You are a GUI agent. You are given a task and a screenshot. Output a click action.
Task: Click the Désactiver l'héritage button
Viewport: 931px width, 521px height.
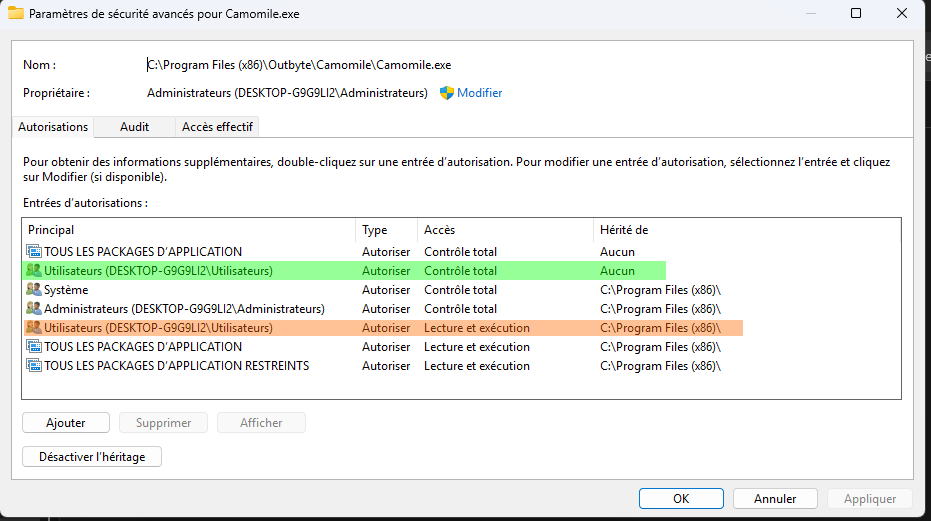[92, 456]
